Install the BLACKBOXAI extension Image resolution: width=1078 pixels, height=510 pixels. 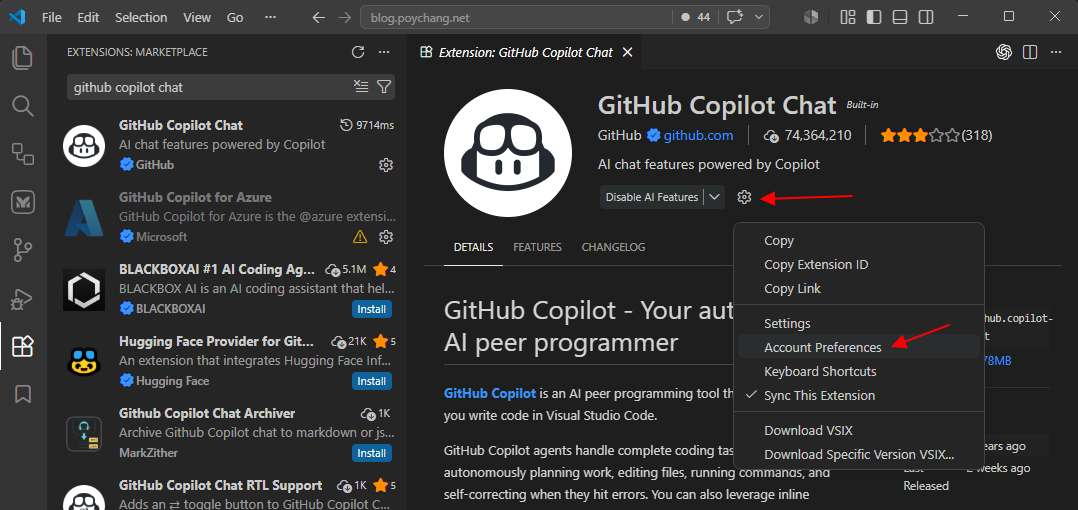(372, 309)
